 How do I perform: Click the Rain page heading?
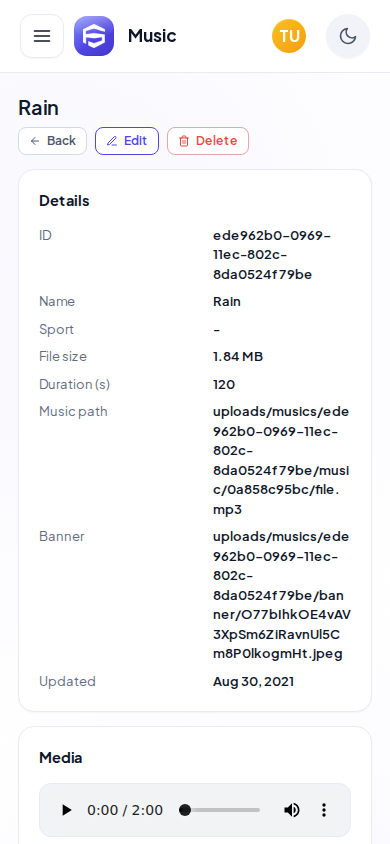tap(38, 108)
